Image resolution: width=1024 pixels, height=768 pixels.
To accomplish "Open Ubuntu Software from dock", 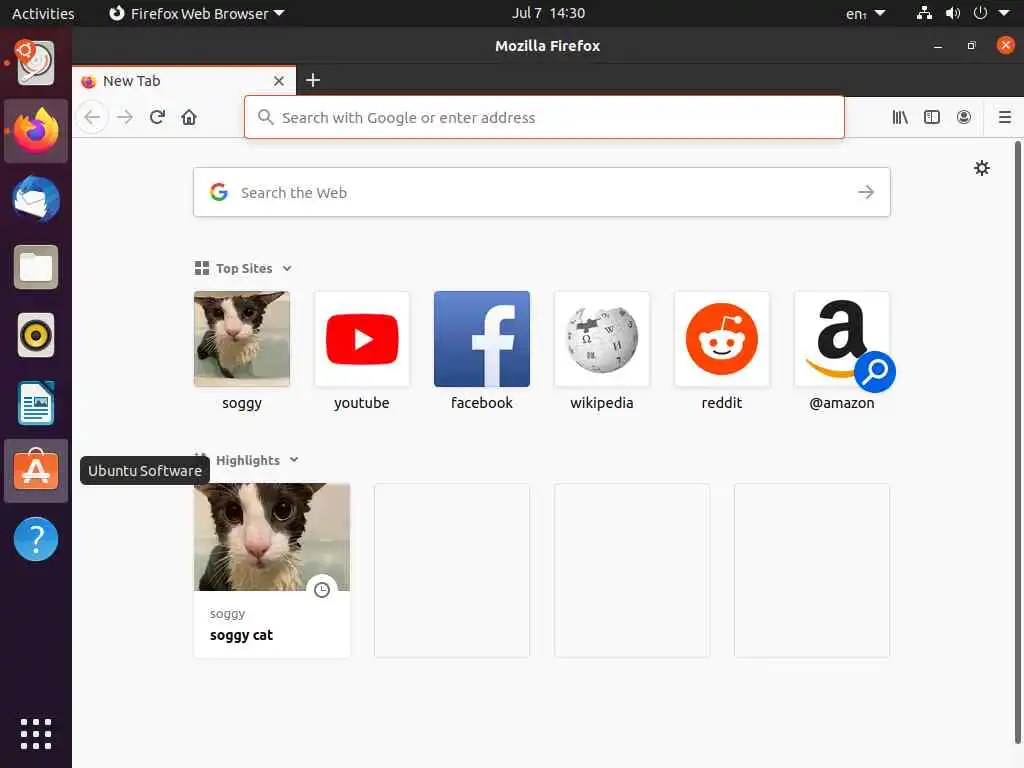I will click(36, 471).
